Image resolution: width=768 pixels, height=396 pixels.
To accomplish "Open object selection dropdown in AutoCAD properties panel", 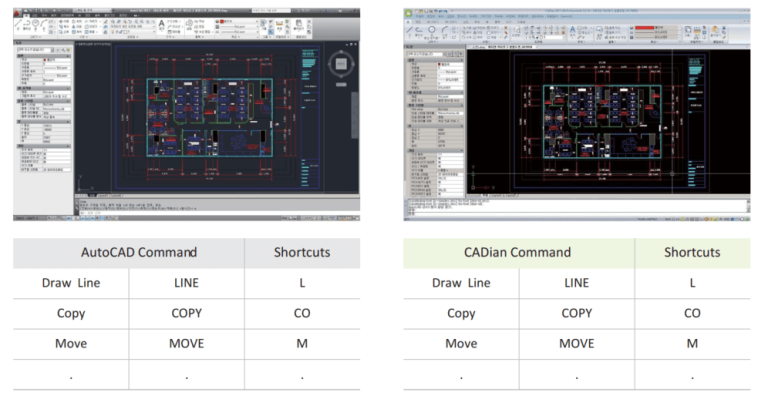I will (x=37, y=50).
